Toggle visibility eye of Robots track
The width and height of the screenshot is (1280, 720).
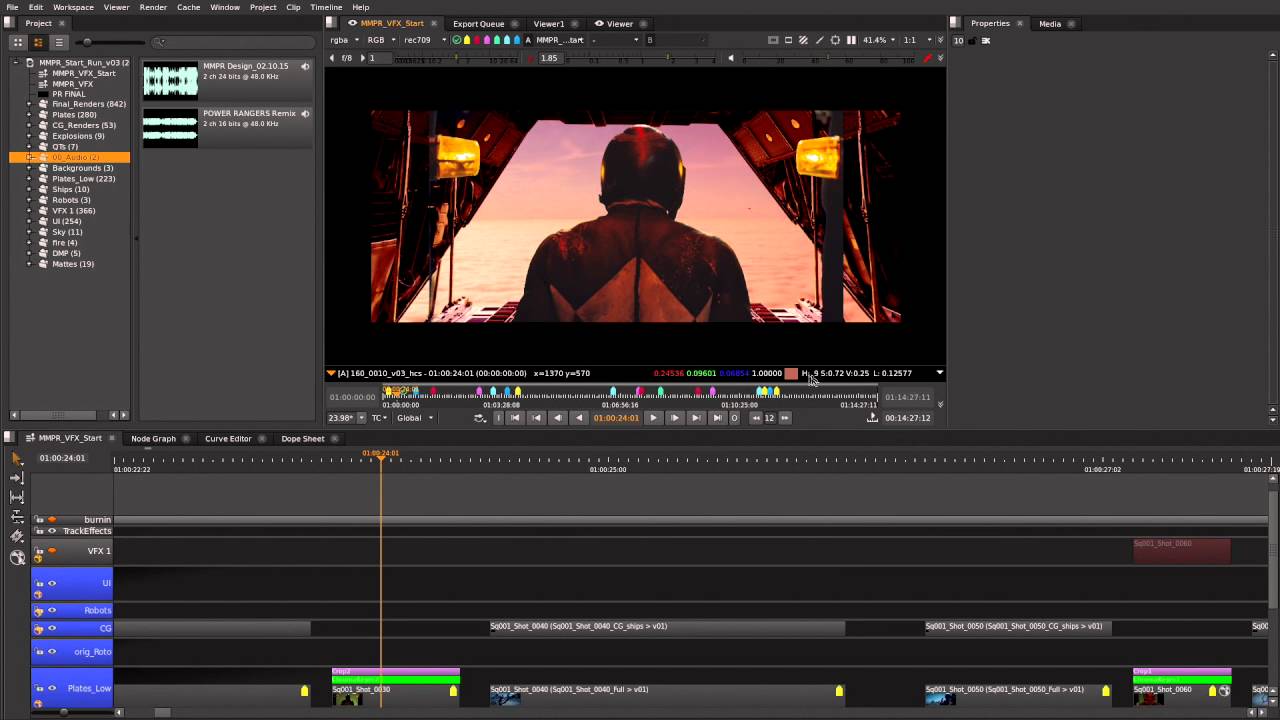click(52, 610)
